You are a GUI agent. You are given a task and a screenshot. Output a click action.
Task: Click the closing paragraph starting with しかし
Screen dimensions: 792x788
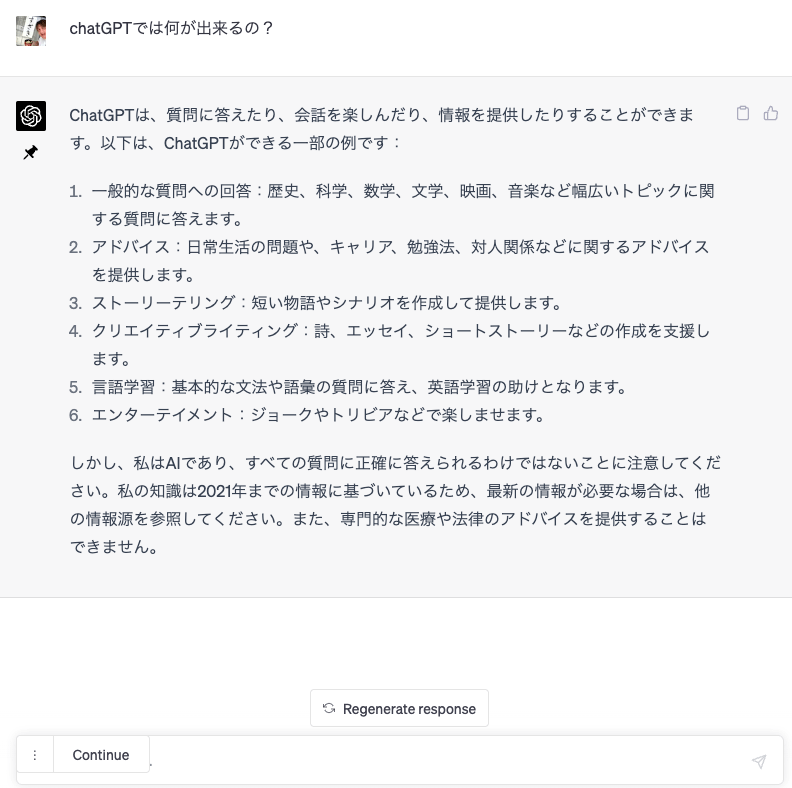point(395,505)
